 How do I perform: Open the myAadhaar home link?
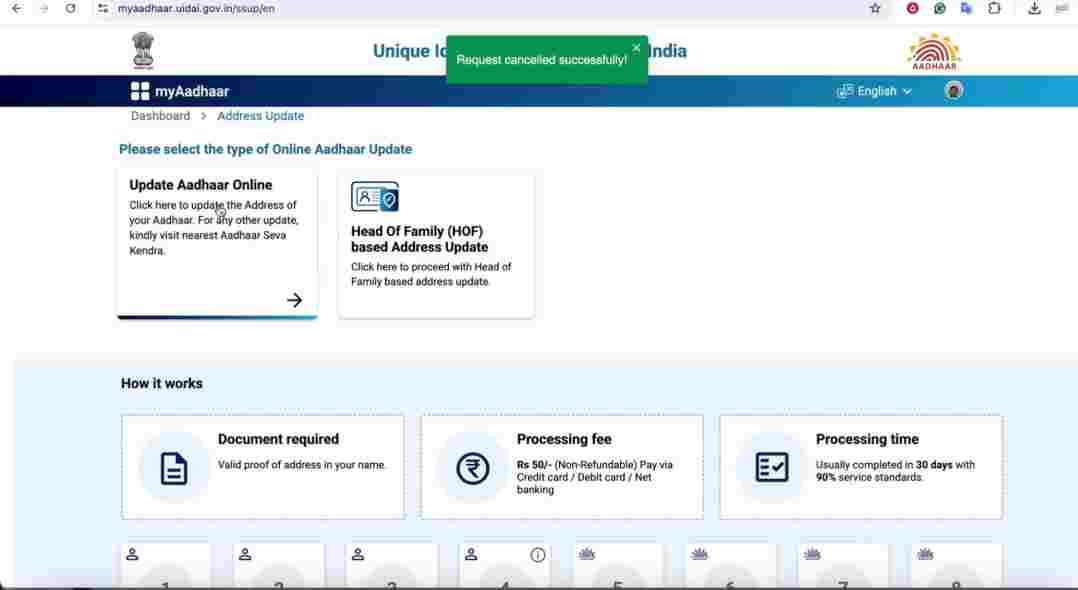192,91
